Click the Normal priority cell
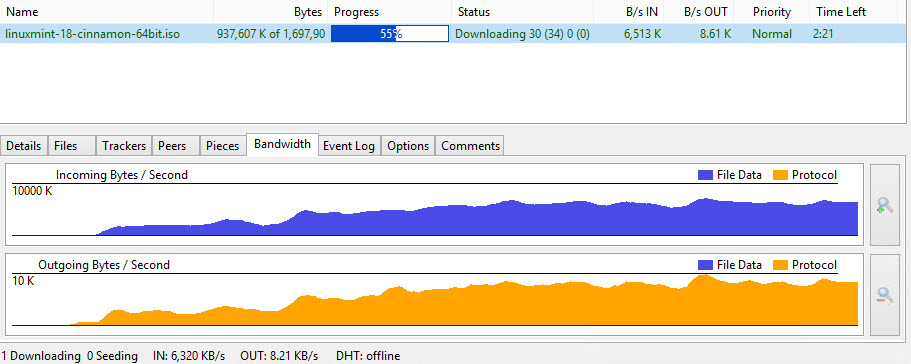 point(772,34)
